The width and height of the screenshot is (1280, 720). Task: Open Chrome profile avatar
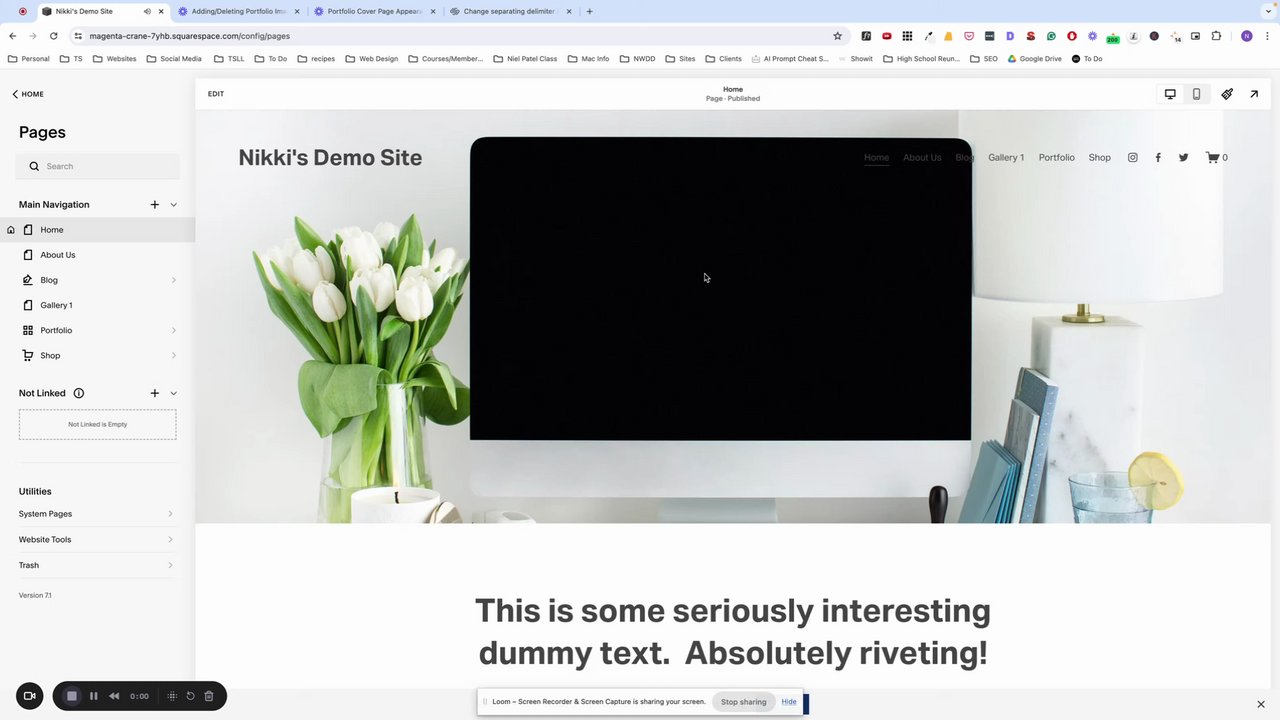tap(1246, 36)
